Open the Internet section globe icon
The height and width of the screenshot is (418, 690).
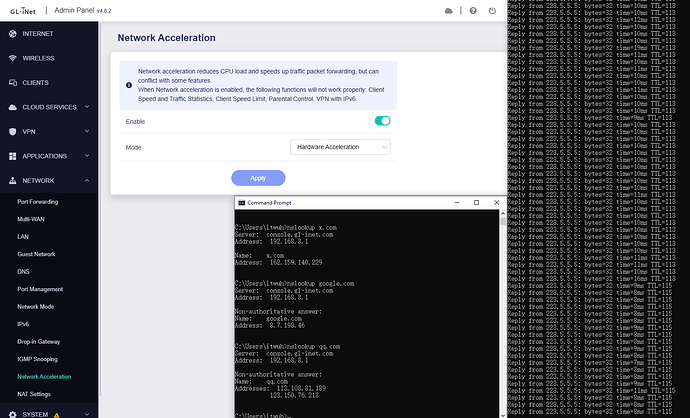click(x=12, y=33)
